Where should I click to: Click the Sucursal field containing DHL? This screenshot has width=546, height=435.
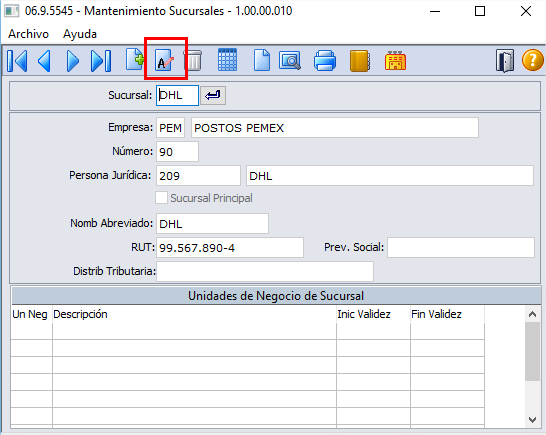tap(178, 95)
